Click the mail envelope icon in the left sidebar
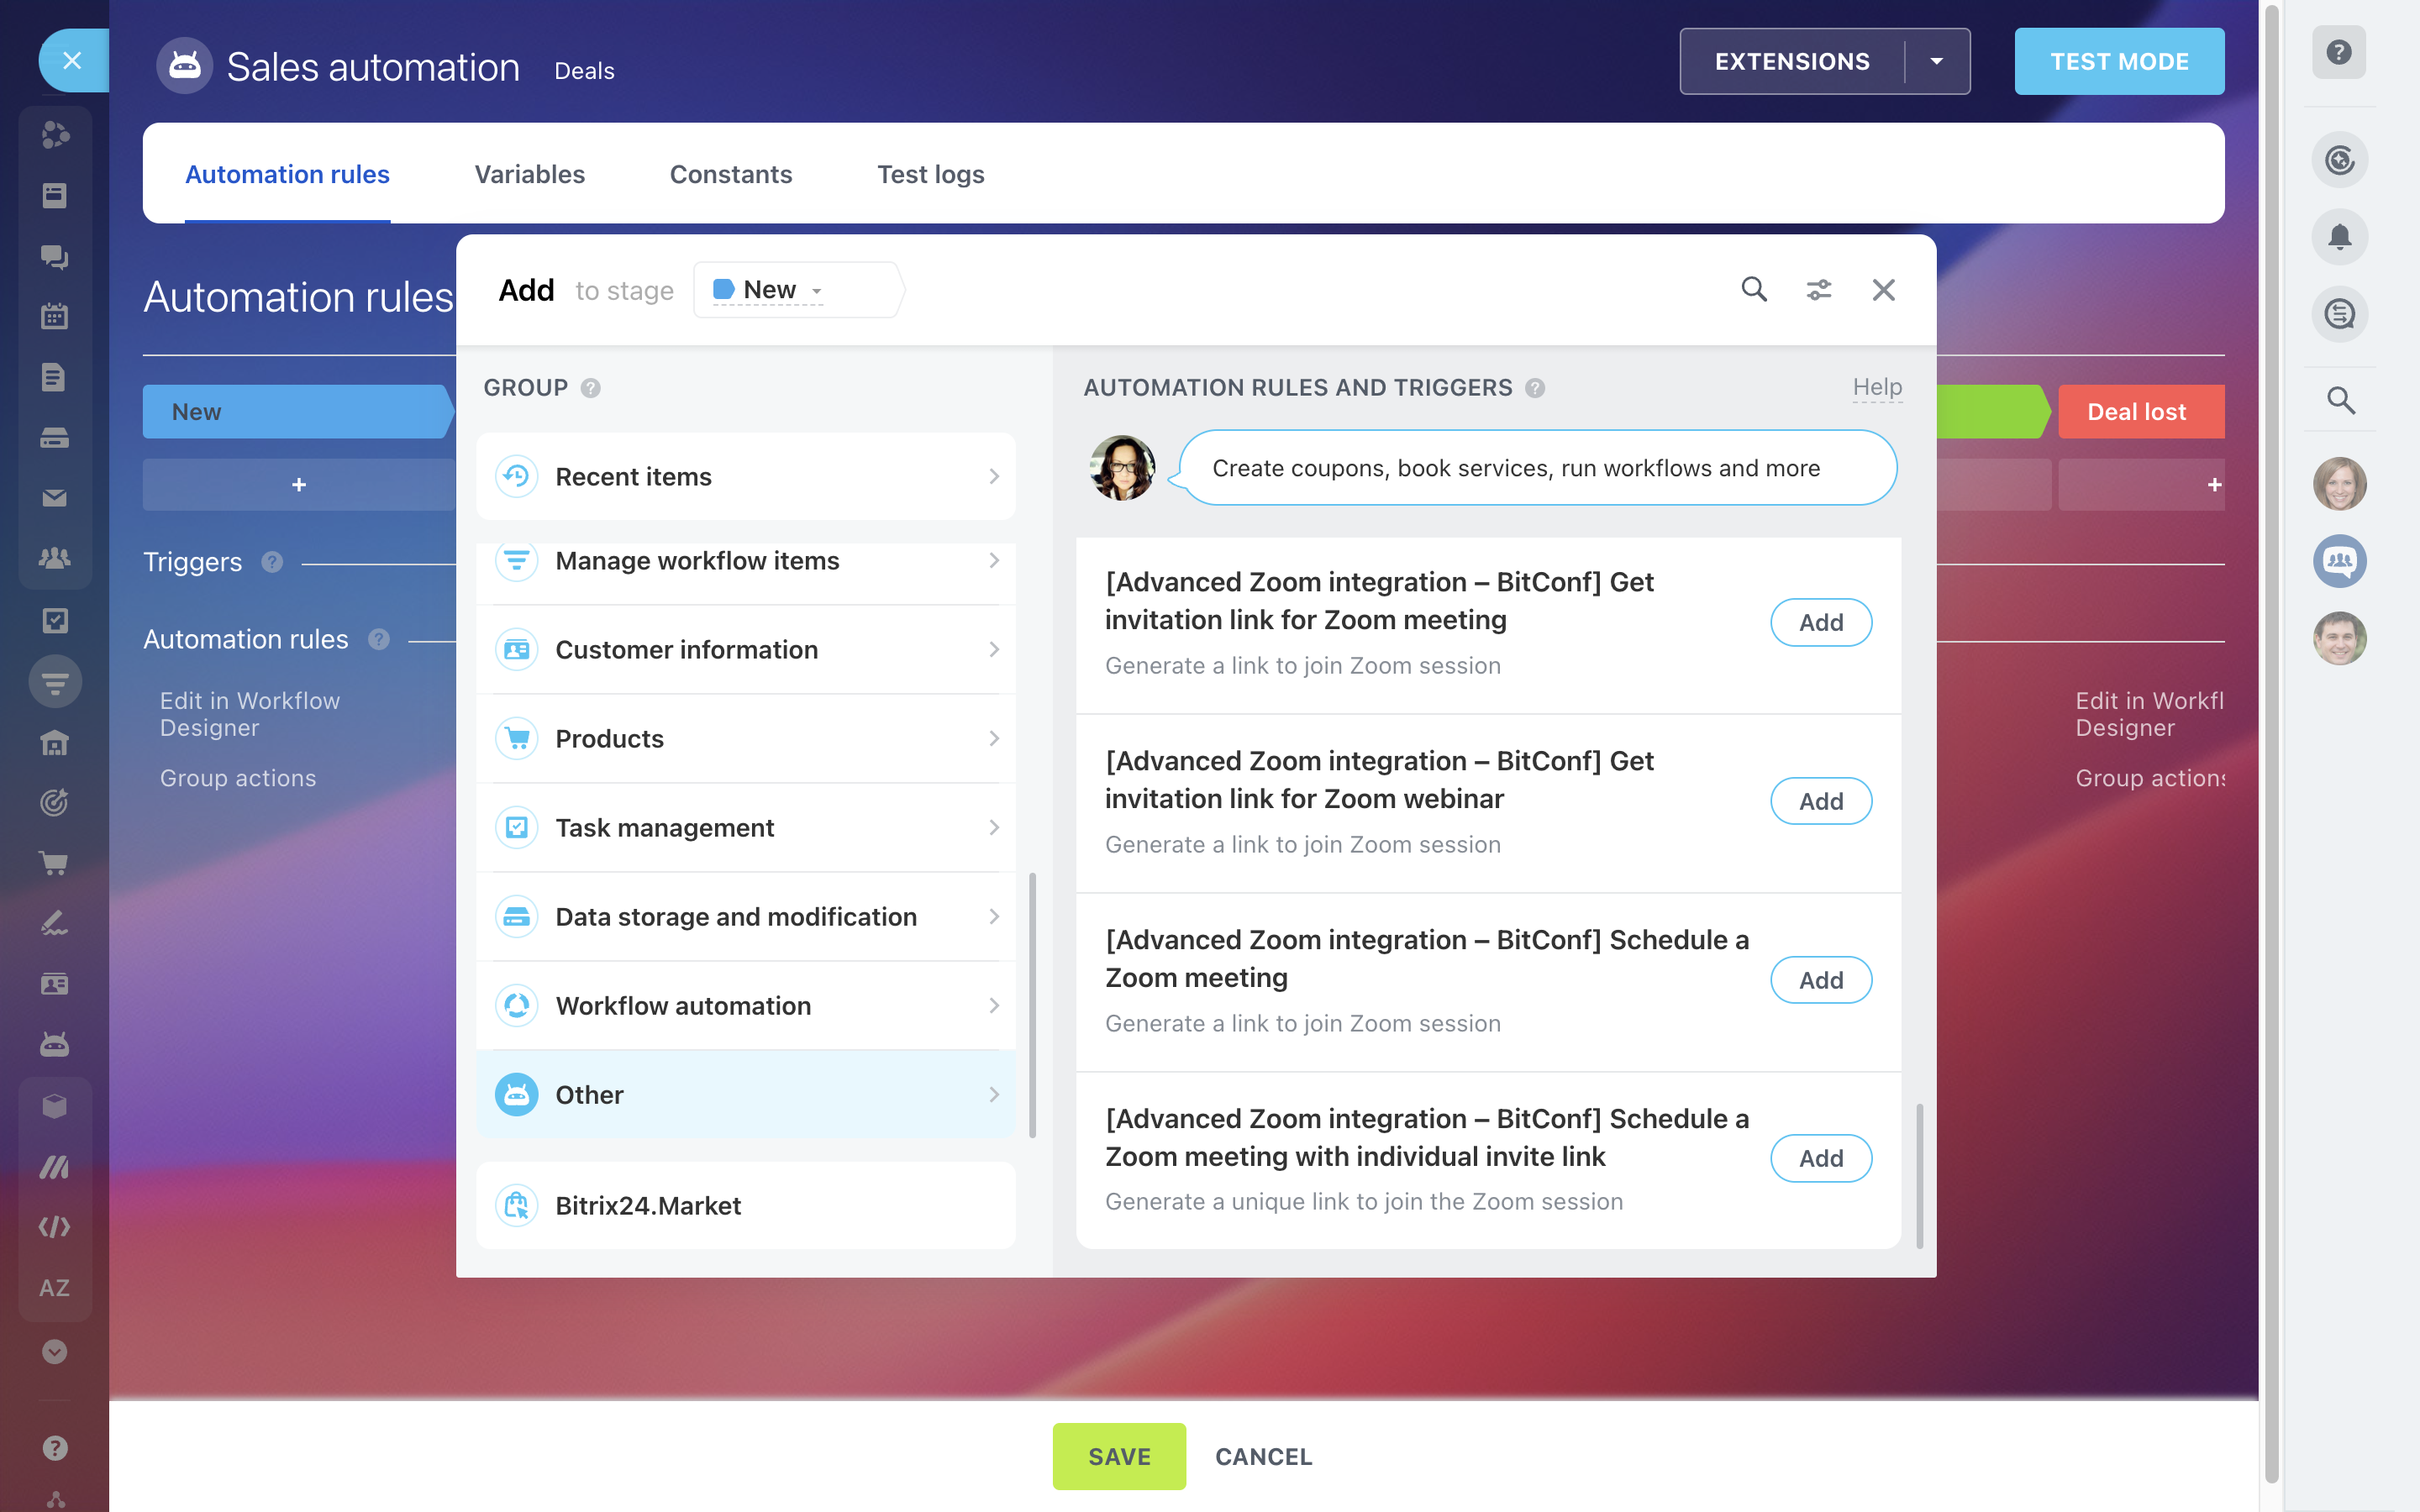 pos(54,497)
